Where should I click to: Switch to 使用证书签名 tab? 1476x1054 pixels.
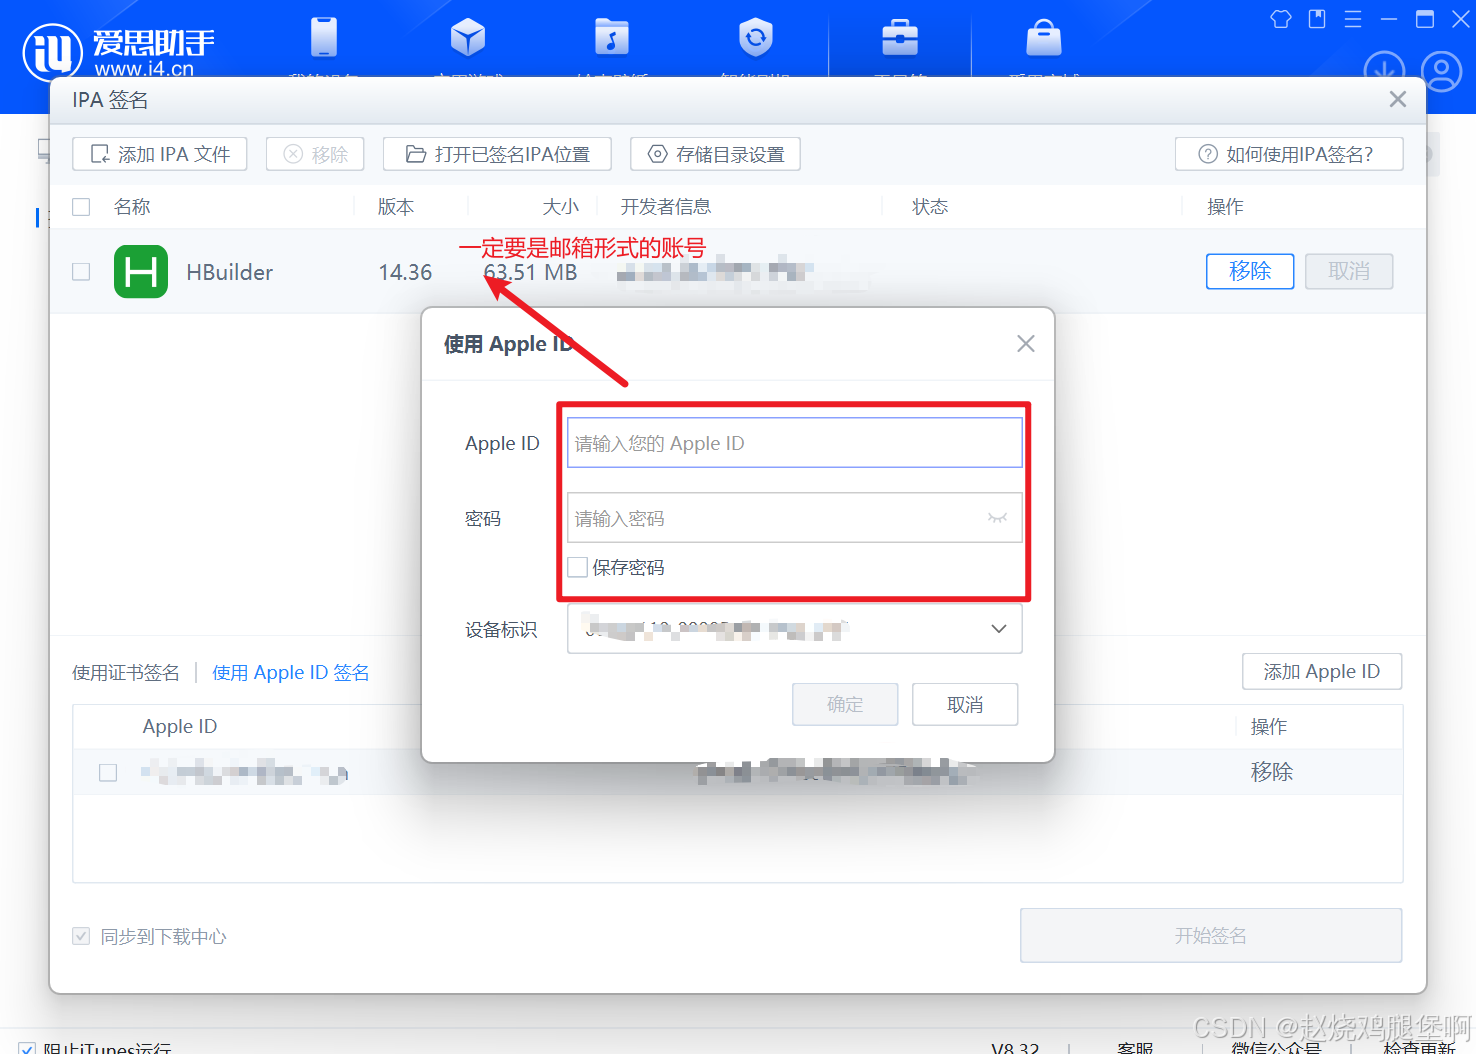click(x=125, y=672)
